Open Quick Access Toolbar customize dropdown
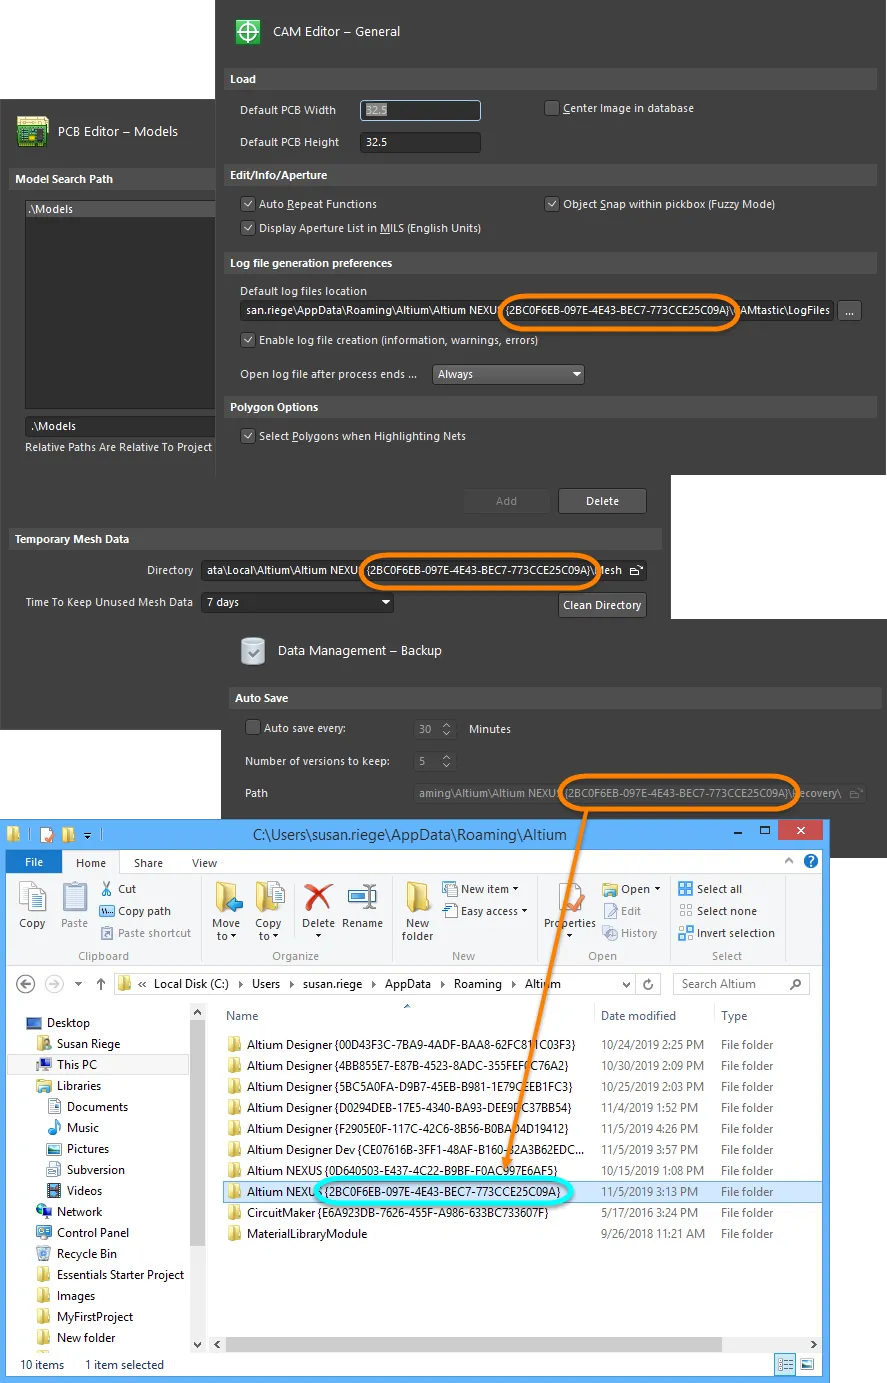The width and height of the screenshot is (887, 1383). [87, 835]
